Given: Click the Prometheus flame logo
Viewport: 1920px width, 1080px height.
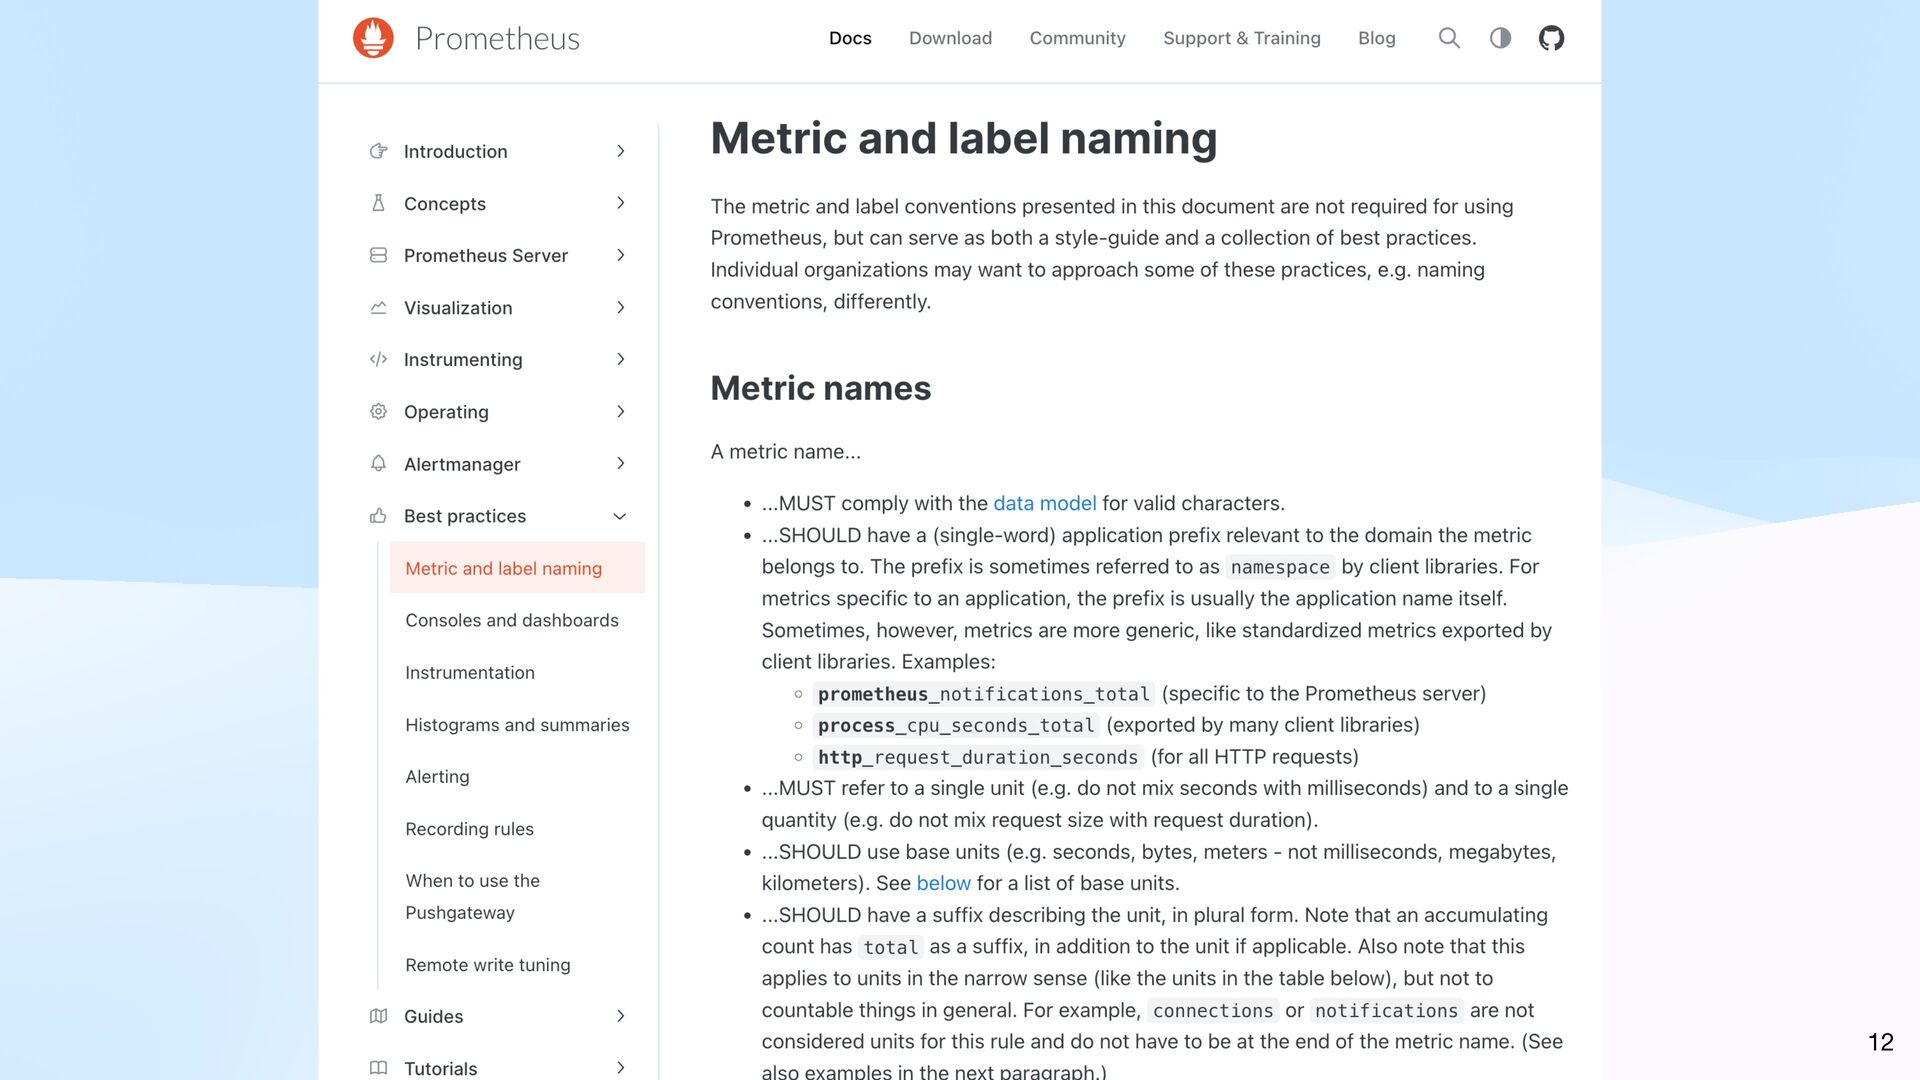Looking at the screenshot, I should (x=373, y=38).
